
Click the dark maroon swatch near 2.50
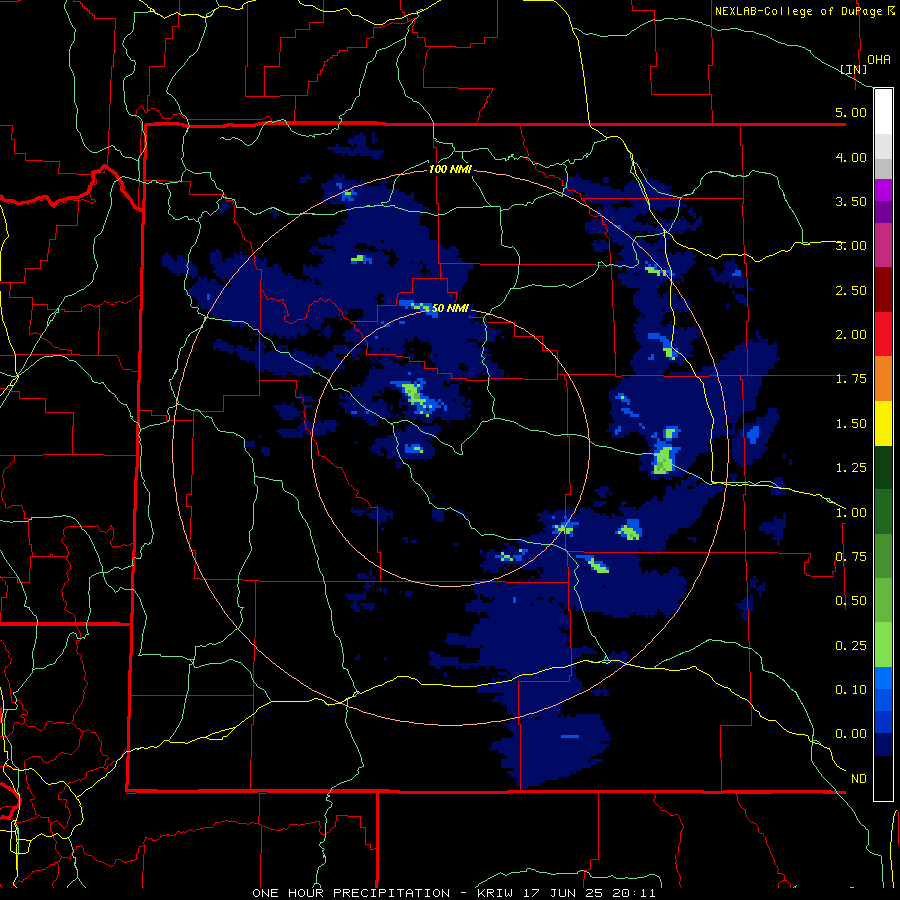884,290
